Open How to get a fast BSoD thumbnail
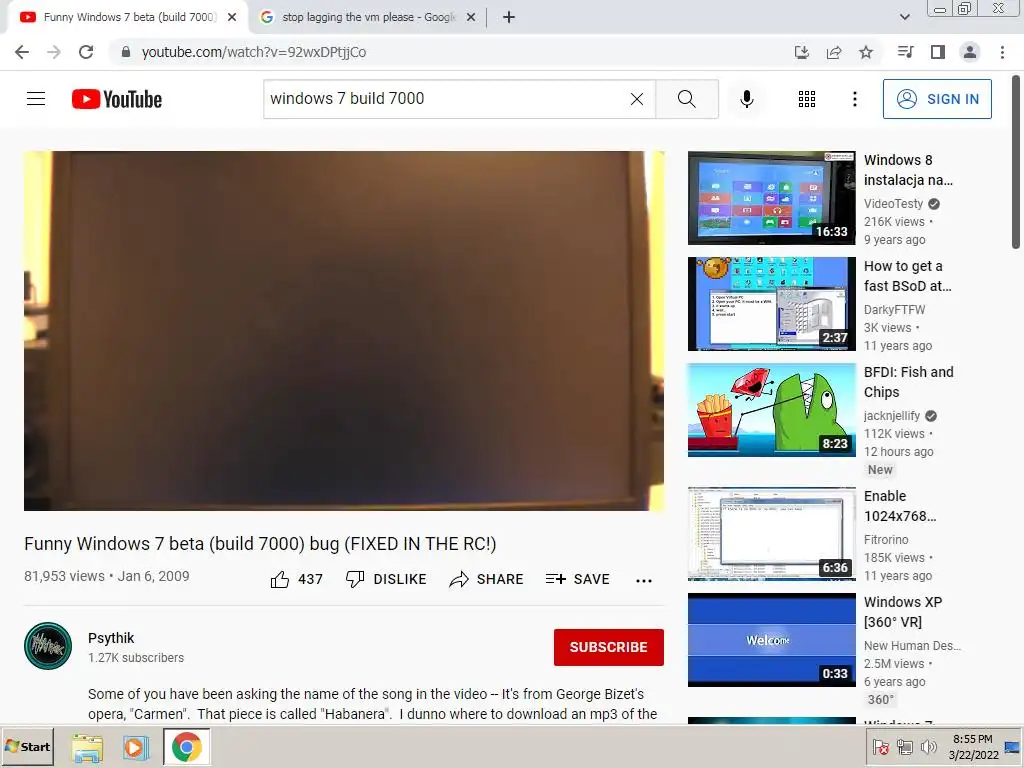This screenshot has width=1024, height=768. pos(771,304)
